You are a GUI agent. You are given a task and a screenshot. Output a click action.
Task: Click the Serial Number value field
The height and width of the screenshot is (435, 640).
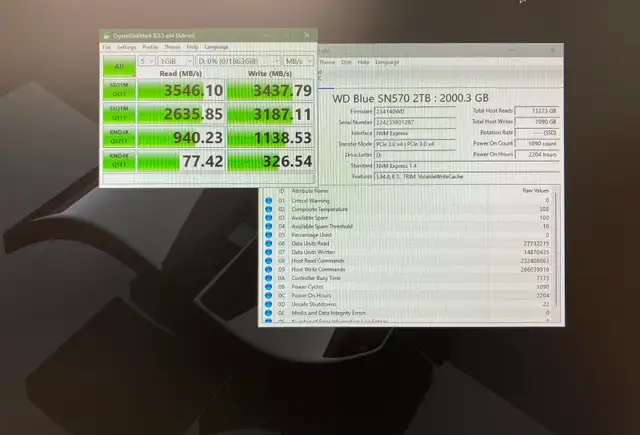(415, 122)
